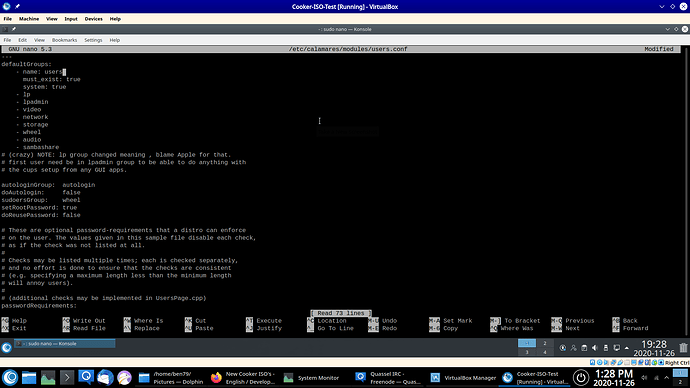Switch to host virtual desktop 2

tap(680, 382)
